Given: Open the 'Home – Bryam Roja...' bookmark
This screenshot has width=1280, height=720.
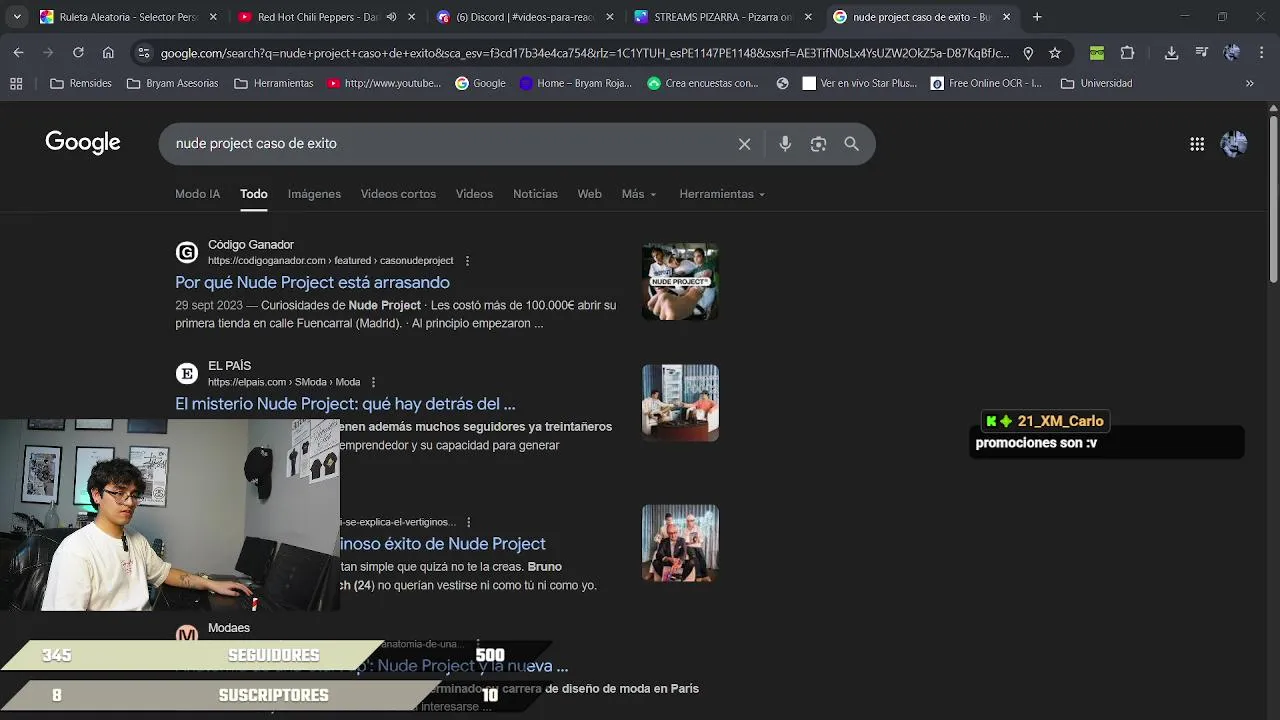Looking at the screenshot, I should point(576,83).
